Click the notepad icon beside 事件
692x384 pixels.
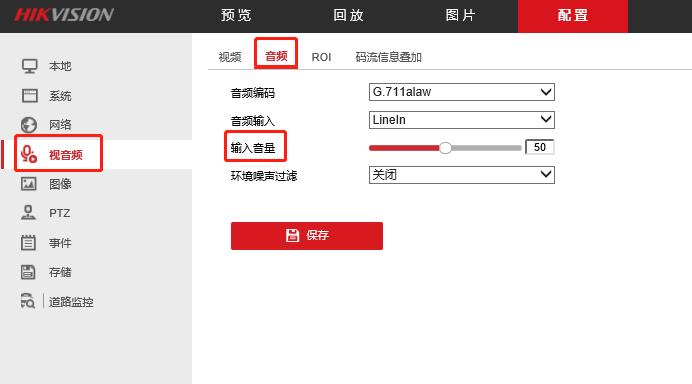(x=29, y=242)
